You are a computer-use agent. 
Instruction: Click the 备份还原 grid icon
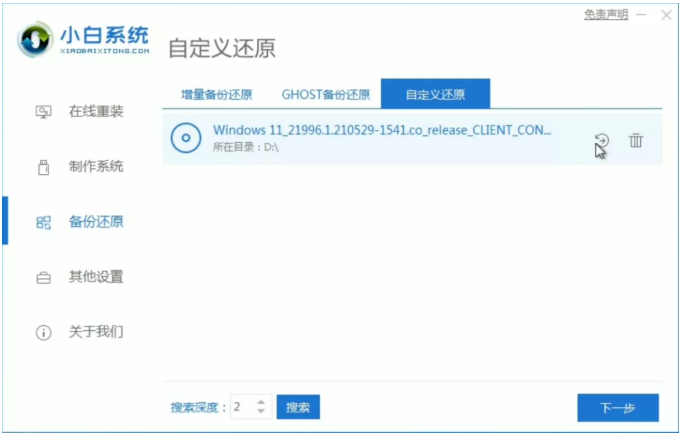(43, 222)
